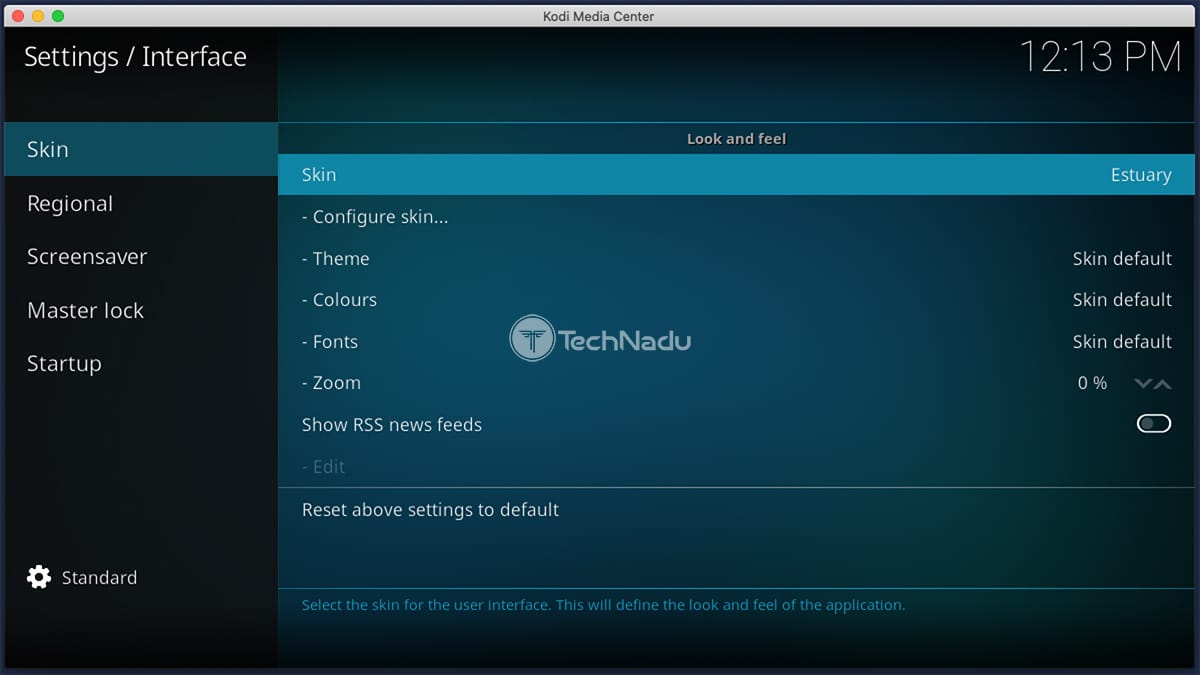Select the Zoom setting row
The height and width of the screenshot is (675, 1200).
[737, 383]
